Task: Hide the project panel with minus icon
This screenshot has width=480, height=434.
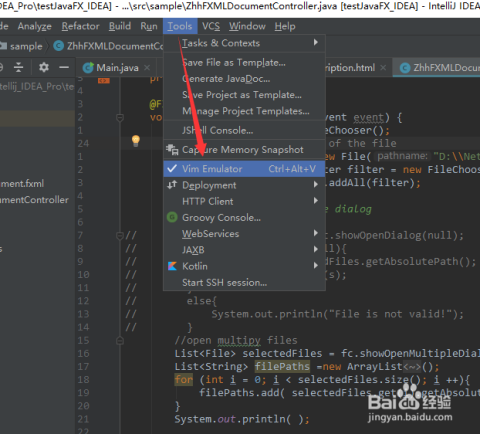Action: pos(64,67)
